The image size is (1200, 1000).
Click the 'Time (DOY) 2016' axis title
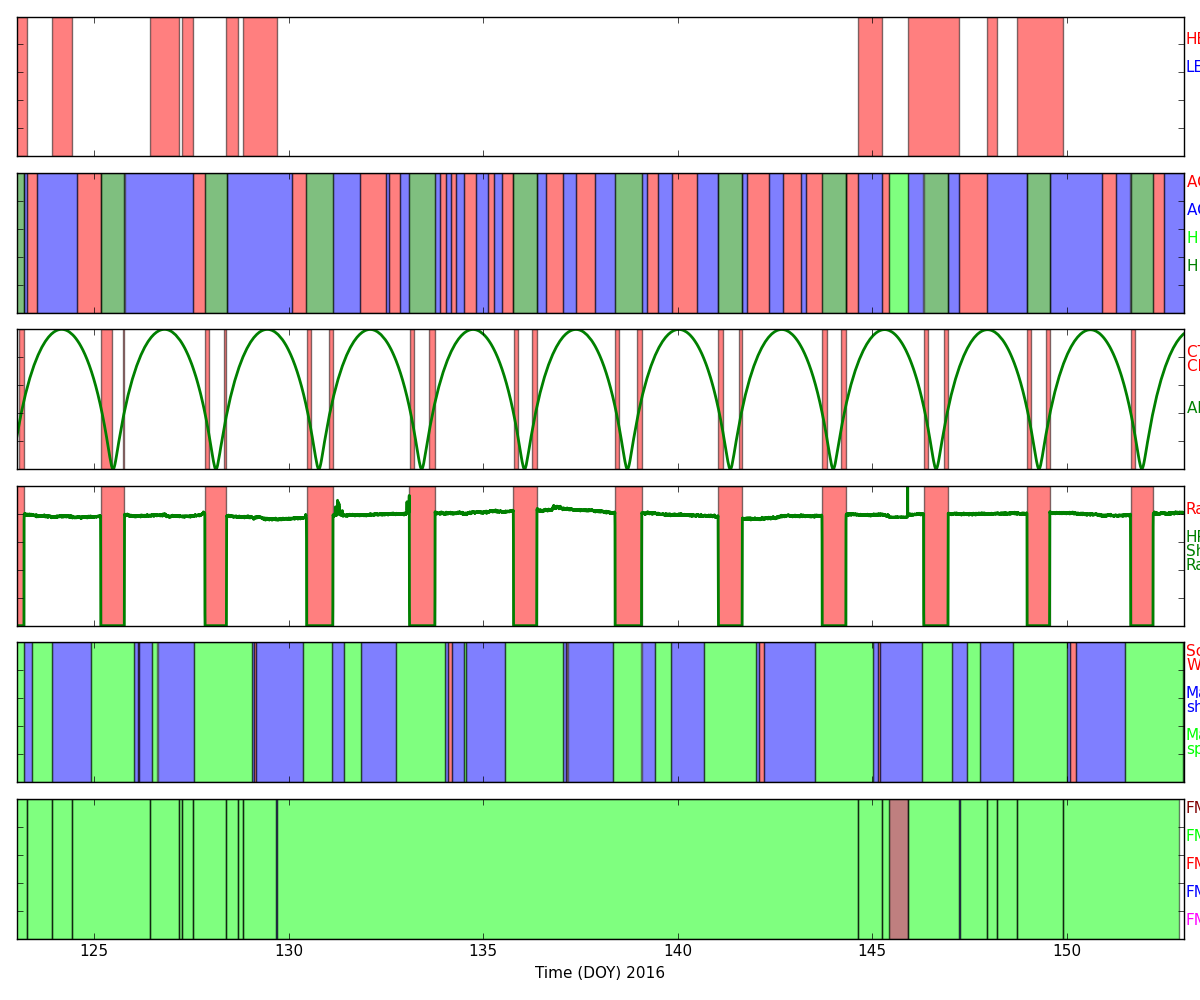(x=599, y=973)
